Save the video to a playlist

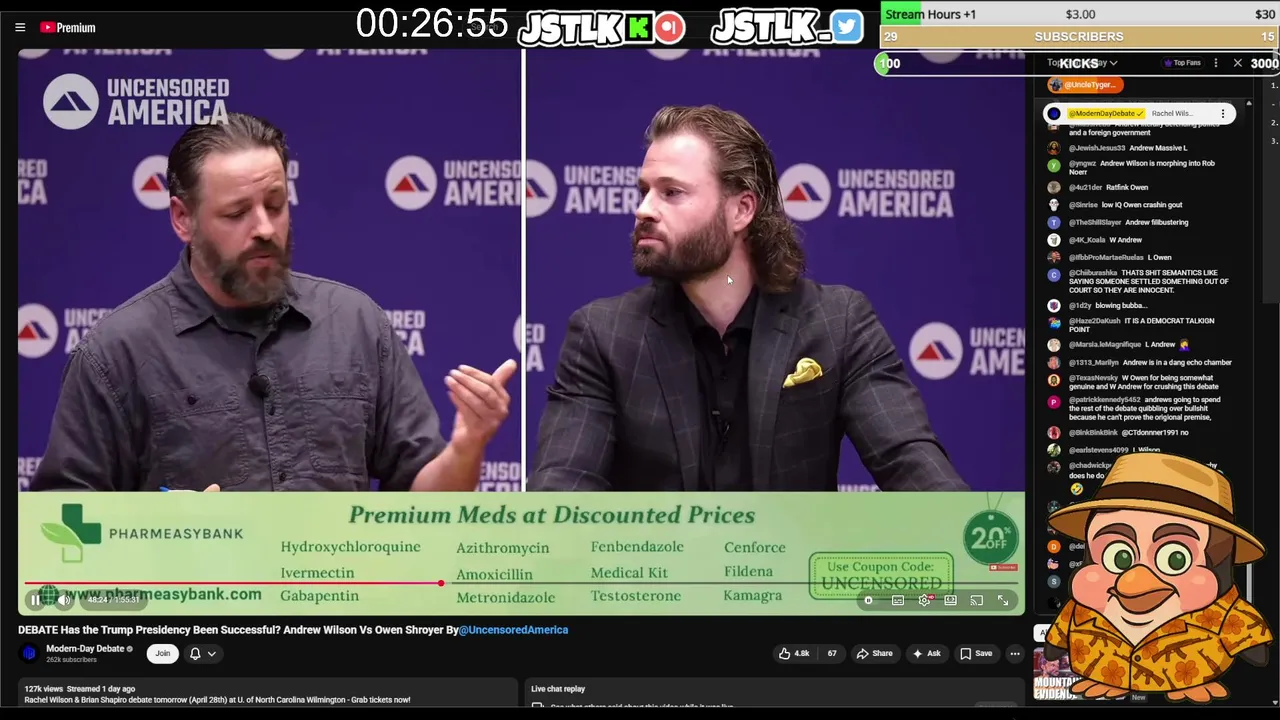pyautogui.click(x=976, y=653)
